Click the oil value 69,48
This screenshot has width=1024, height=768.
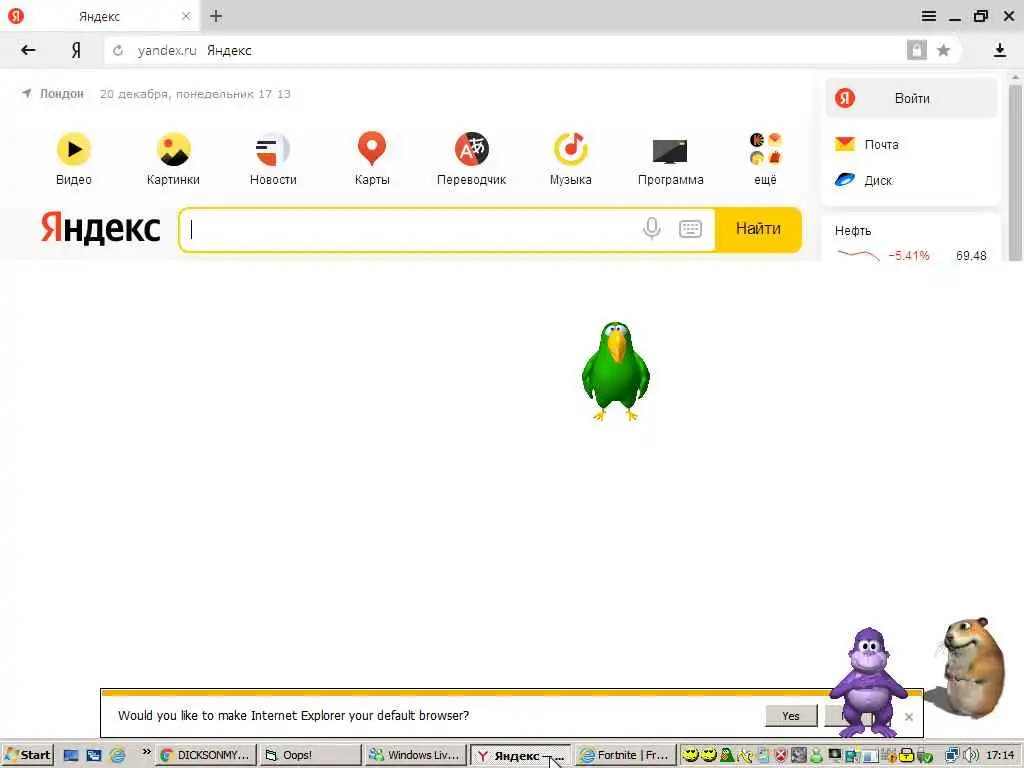tap(971, 255)
